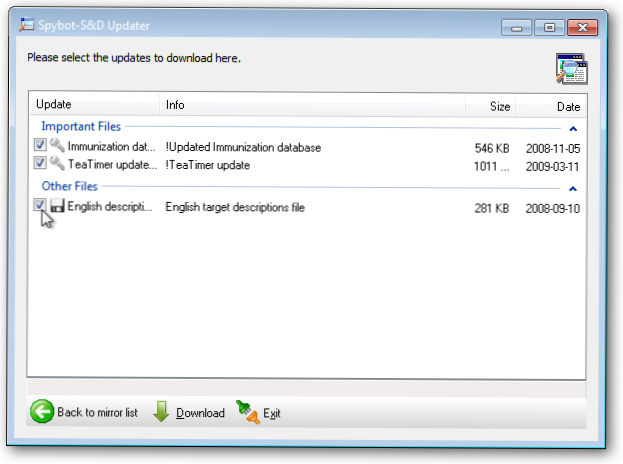
Task: Click the wrench icon beside TeaTimer update
Action: coord(57,165)
